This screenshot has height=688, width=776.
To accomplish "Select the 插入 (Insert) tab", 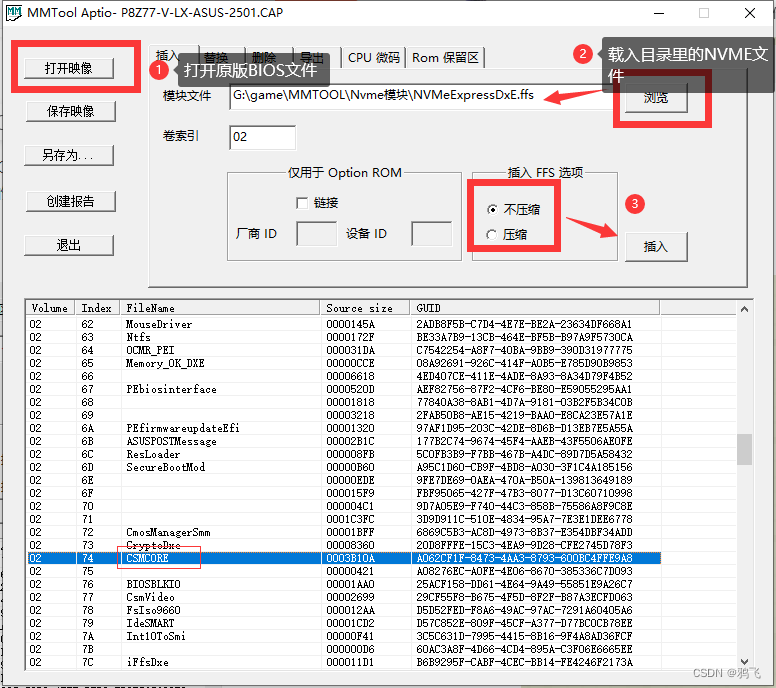I will point(173,55).
